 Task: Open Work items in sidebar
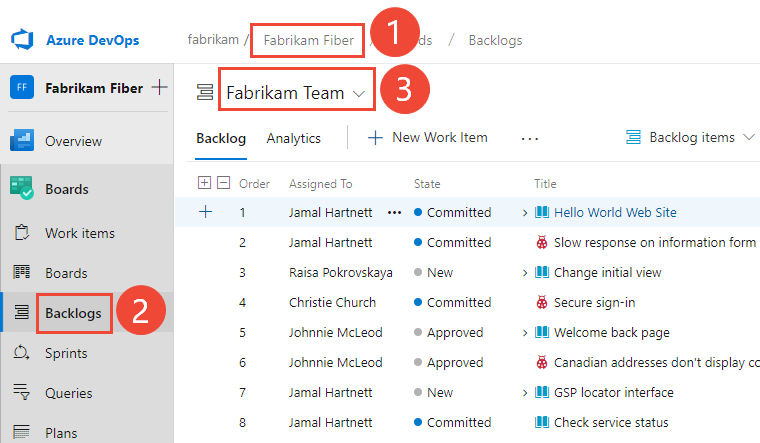pyautogui.click(x=80, y=233)
